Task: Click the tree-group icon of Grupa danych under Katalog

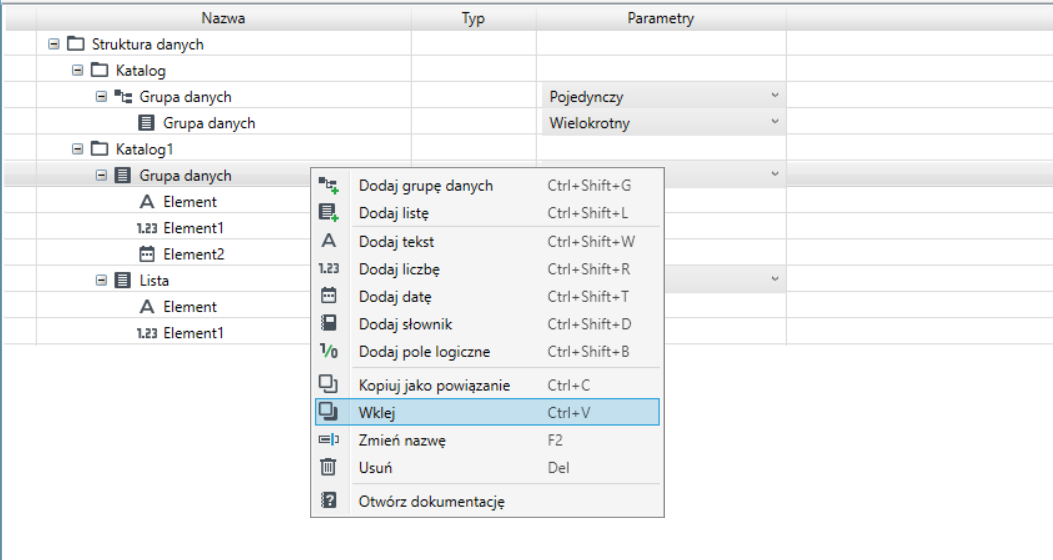Action: point(123,97)
